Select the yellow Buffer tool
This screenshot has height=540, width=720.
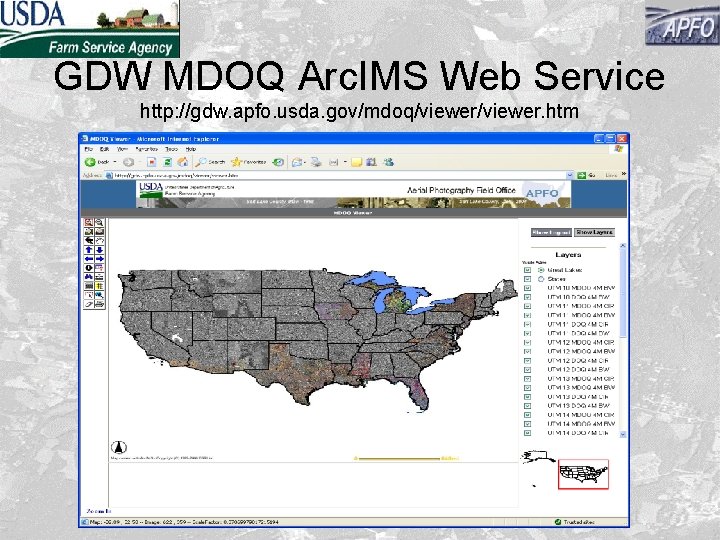[x=99, y=286]
